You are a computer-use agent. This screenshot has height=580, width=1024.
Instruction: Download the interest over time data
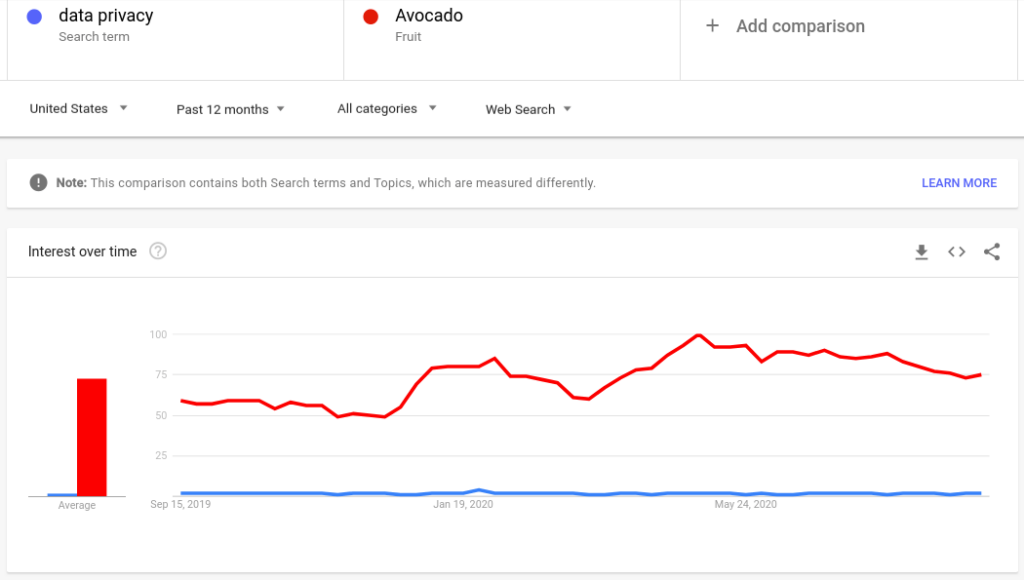(921, 252)
